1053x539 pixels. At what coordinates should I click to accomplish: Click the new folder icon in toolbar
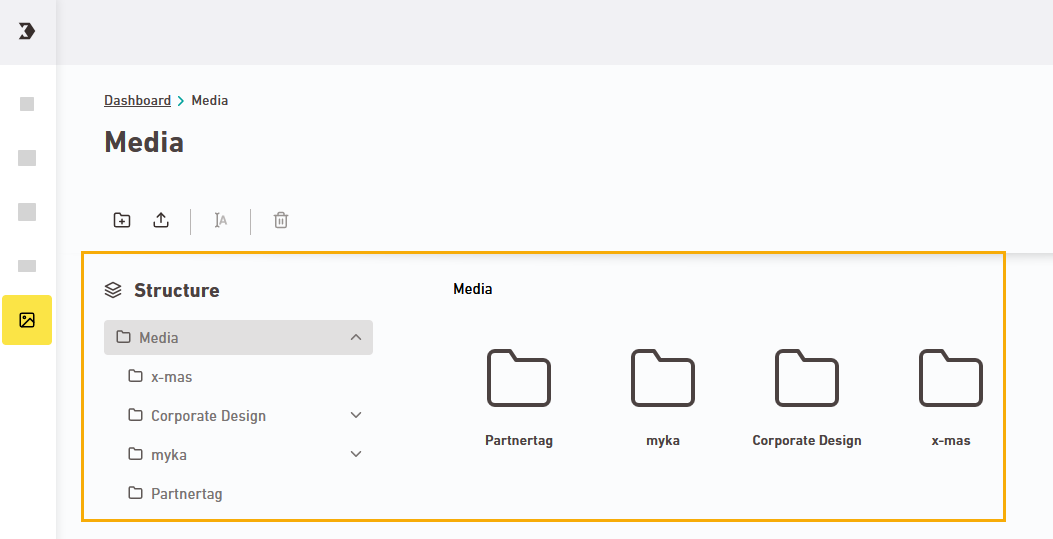[x=122, y=220]
